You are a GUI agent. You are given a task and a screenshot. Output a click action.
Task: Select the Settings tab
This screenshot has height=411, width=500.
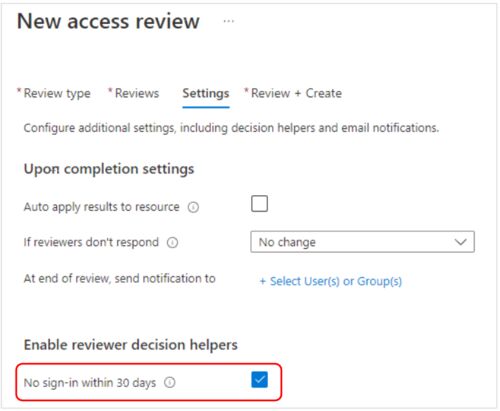pos(206,93)
